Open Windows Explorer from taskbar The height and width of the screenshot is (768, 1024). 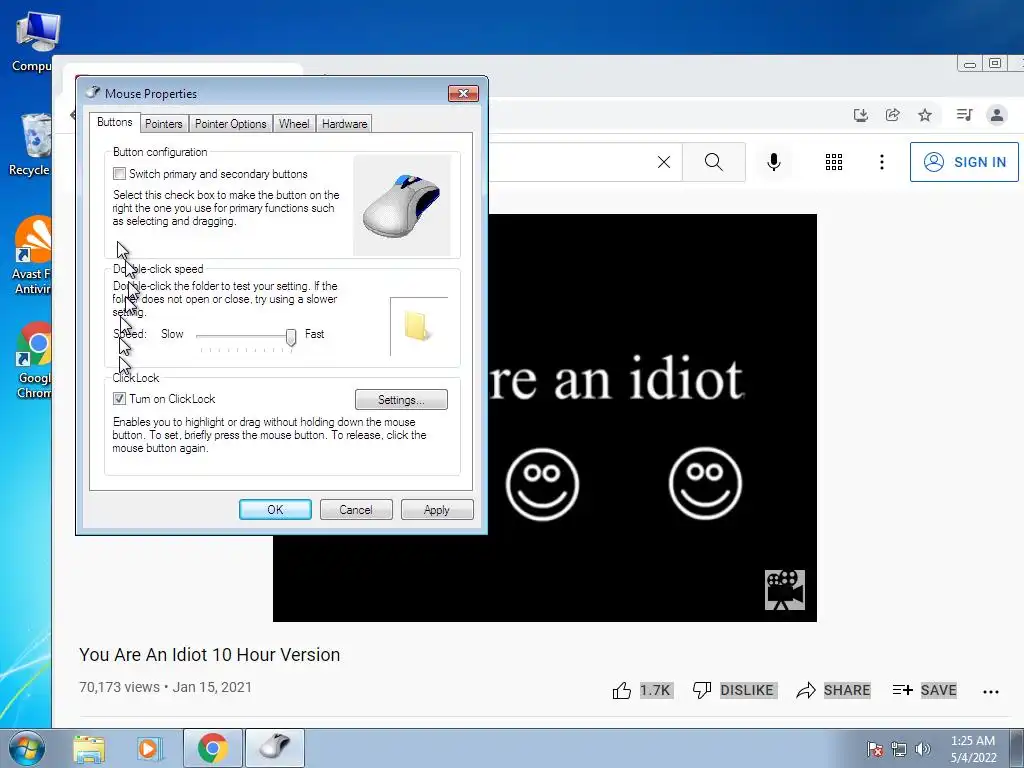[x=89, y=748]
